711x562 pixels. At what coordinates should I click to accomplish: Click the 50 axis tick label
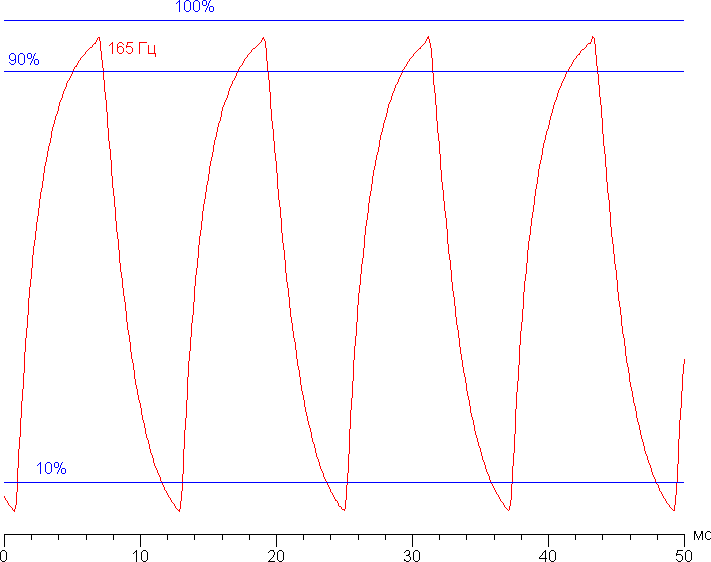[x=684, y=556]
